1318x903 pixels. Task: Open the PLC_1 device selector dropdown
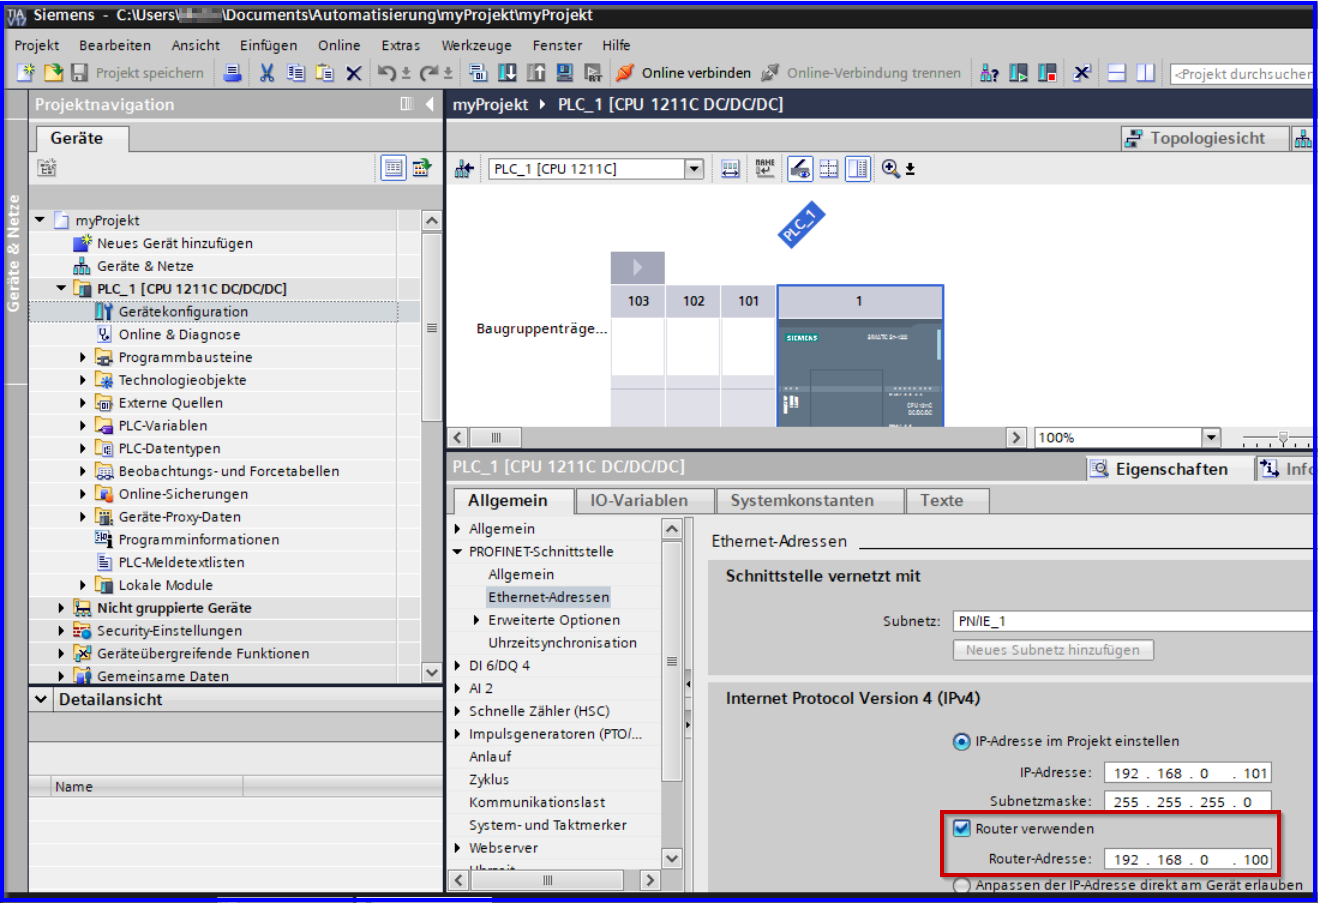pyautogui.click(x=694, y=169)
